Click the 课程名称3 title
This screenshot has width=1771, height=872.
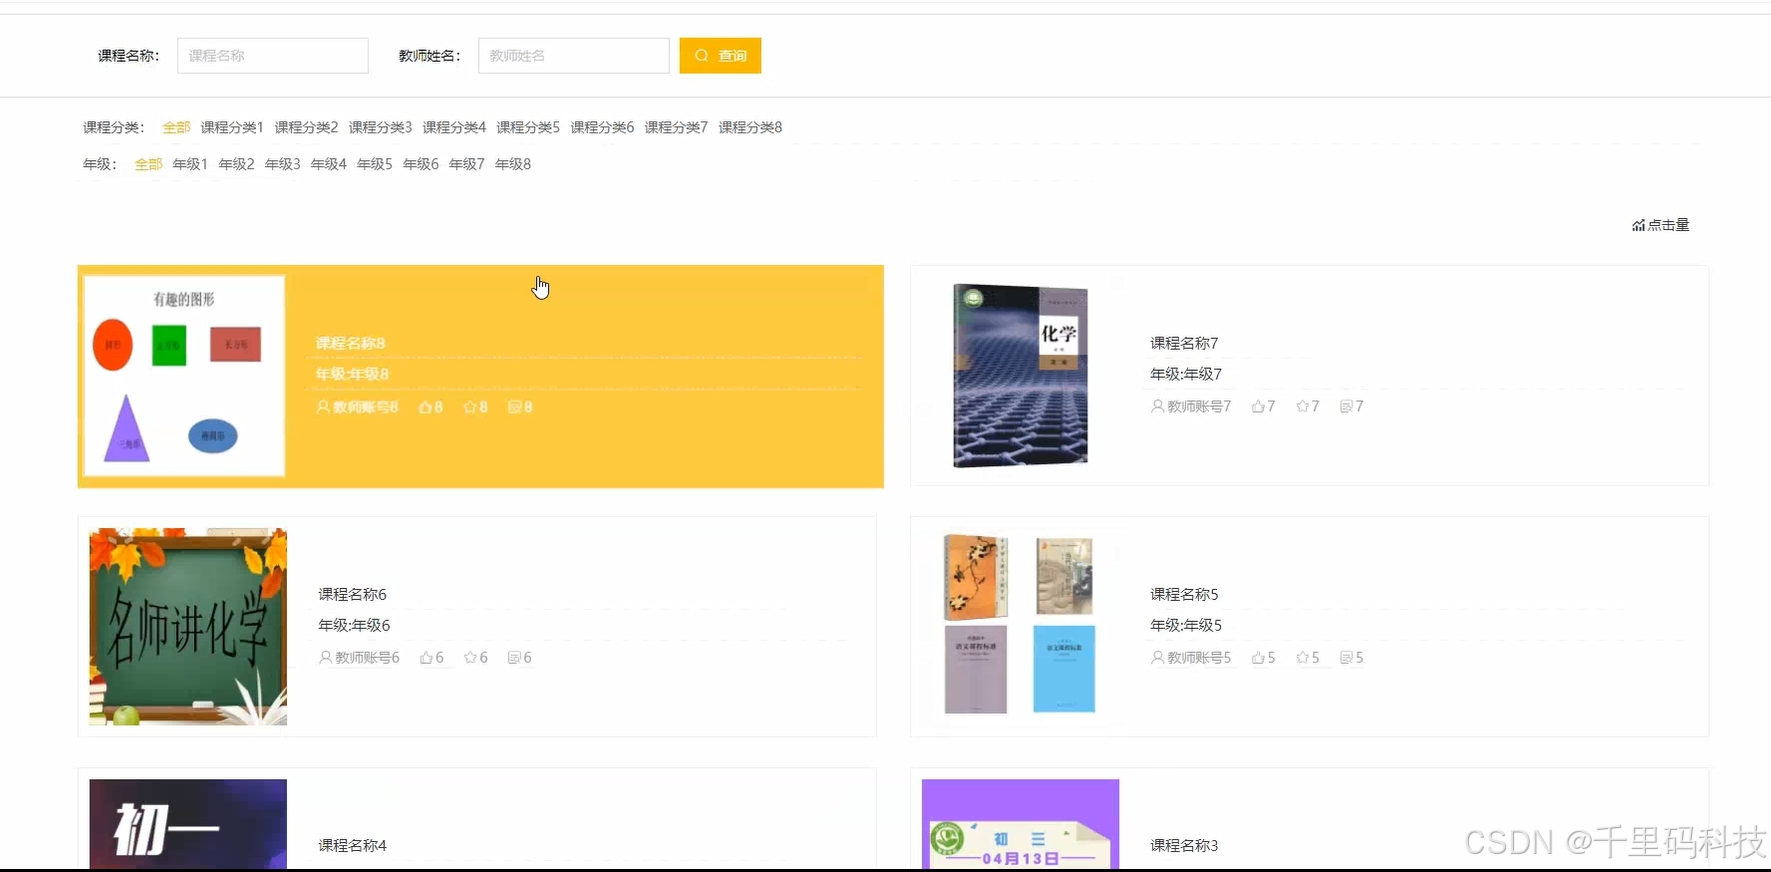click(1184, 845)
